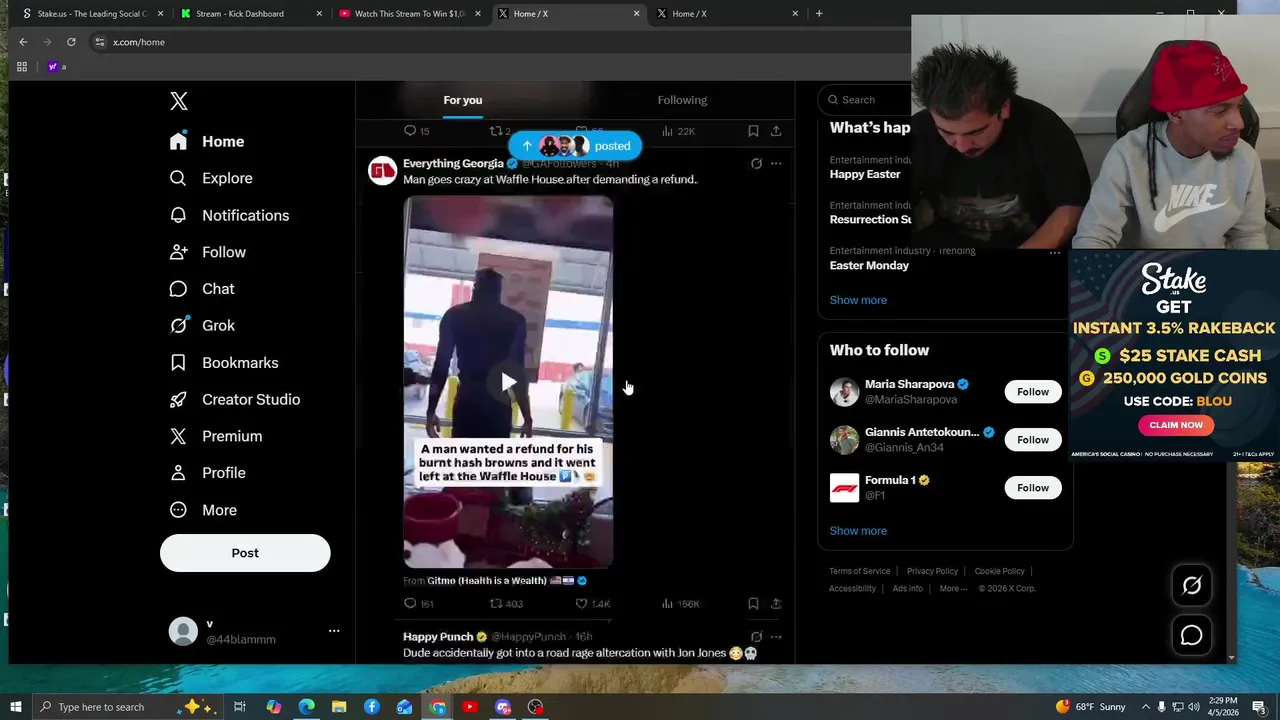Image resolution: width=1280 pixels, height=720 pixels.
Task: Open the floating Grok button
Action: pos(1191,586)
